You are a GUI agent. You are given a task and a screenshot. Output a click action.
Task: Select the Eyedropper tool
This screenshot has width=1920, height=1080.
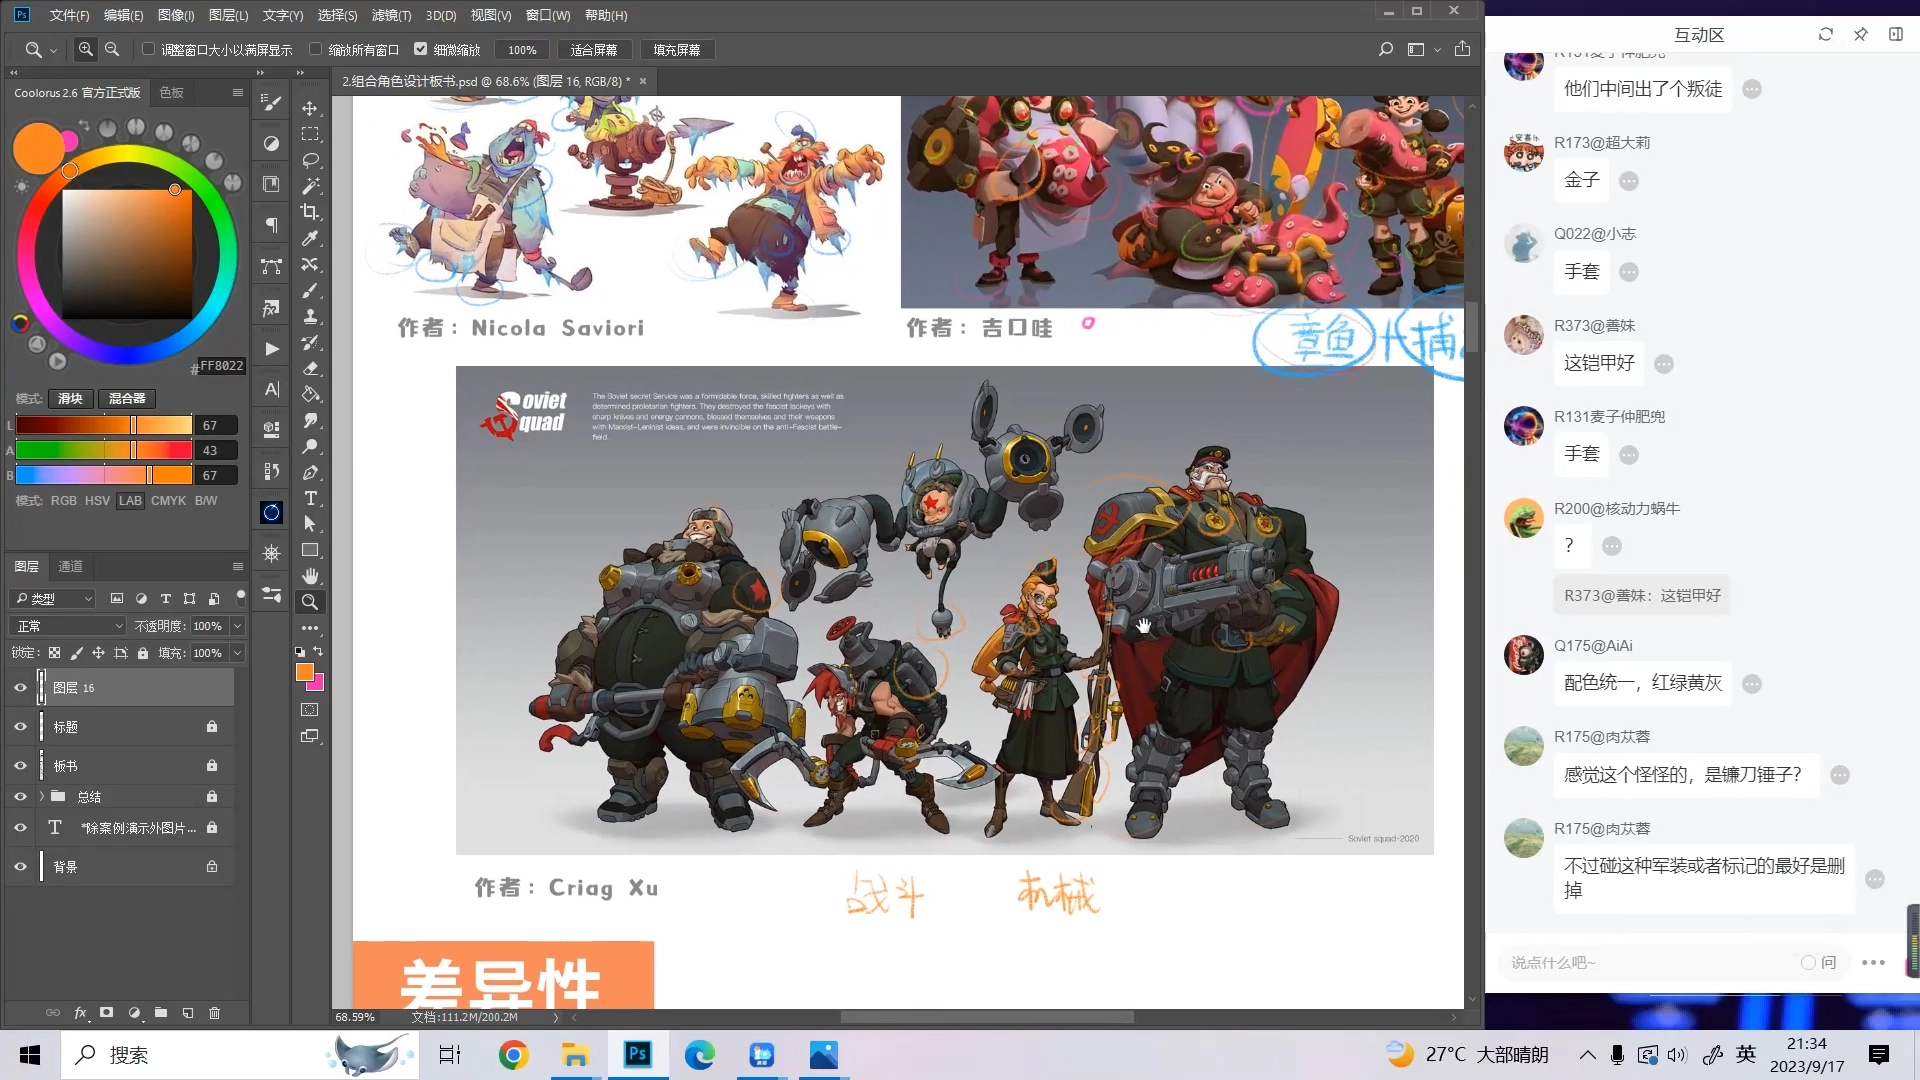click(x=310, y=238)
